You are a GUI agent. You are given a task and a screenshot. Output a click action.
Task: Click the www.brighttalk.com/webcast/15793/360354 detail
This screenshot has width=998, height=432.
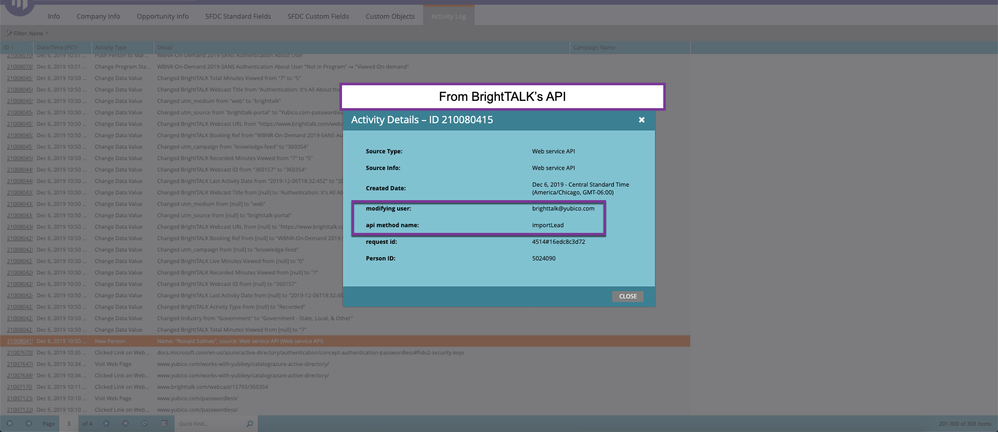tap(213, 387)
